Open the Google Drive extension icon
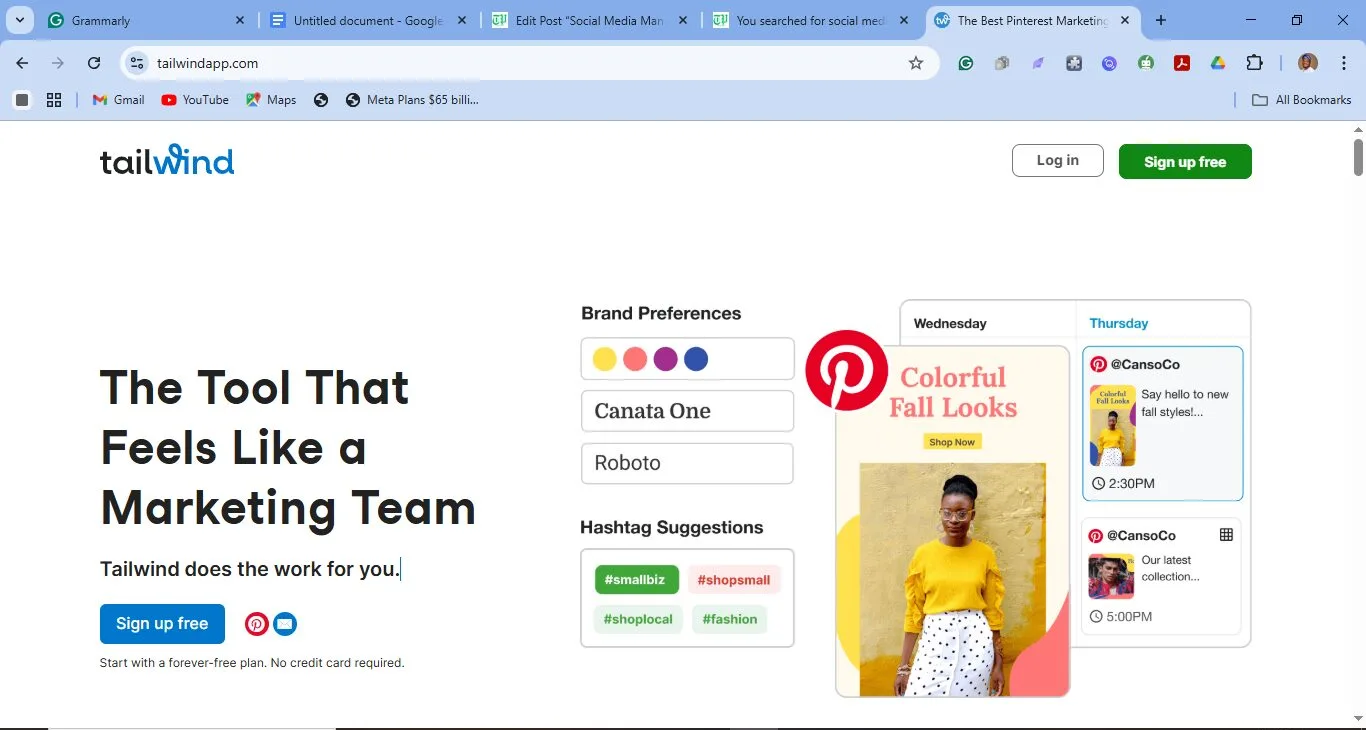The image size is (1366, 730). [x=1218, y=63]
